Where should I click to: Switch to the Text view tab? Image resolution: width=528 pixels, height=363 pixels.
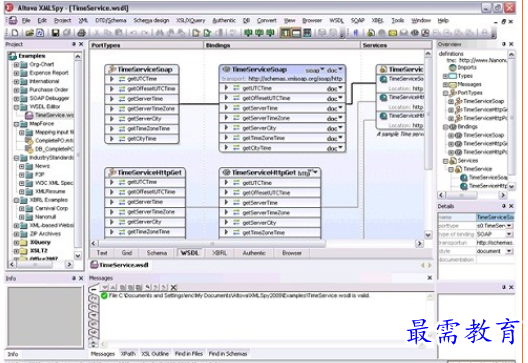coord(102,253)
